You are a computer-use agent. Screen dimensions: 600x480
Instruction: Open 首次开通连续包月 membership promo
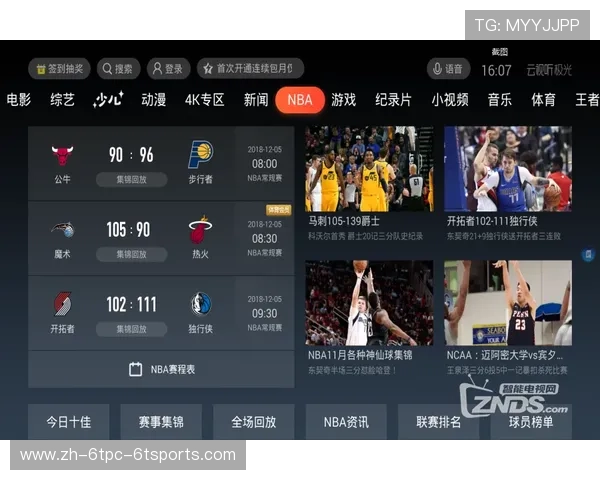250,68
